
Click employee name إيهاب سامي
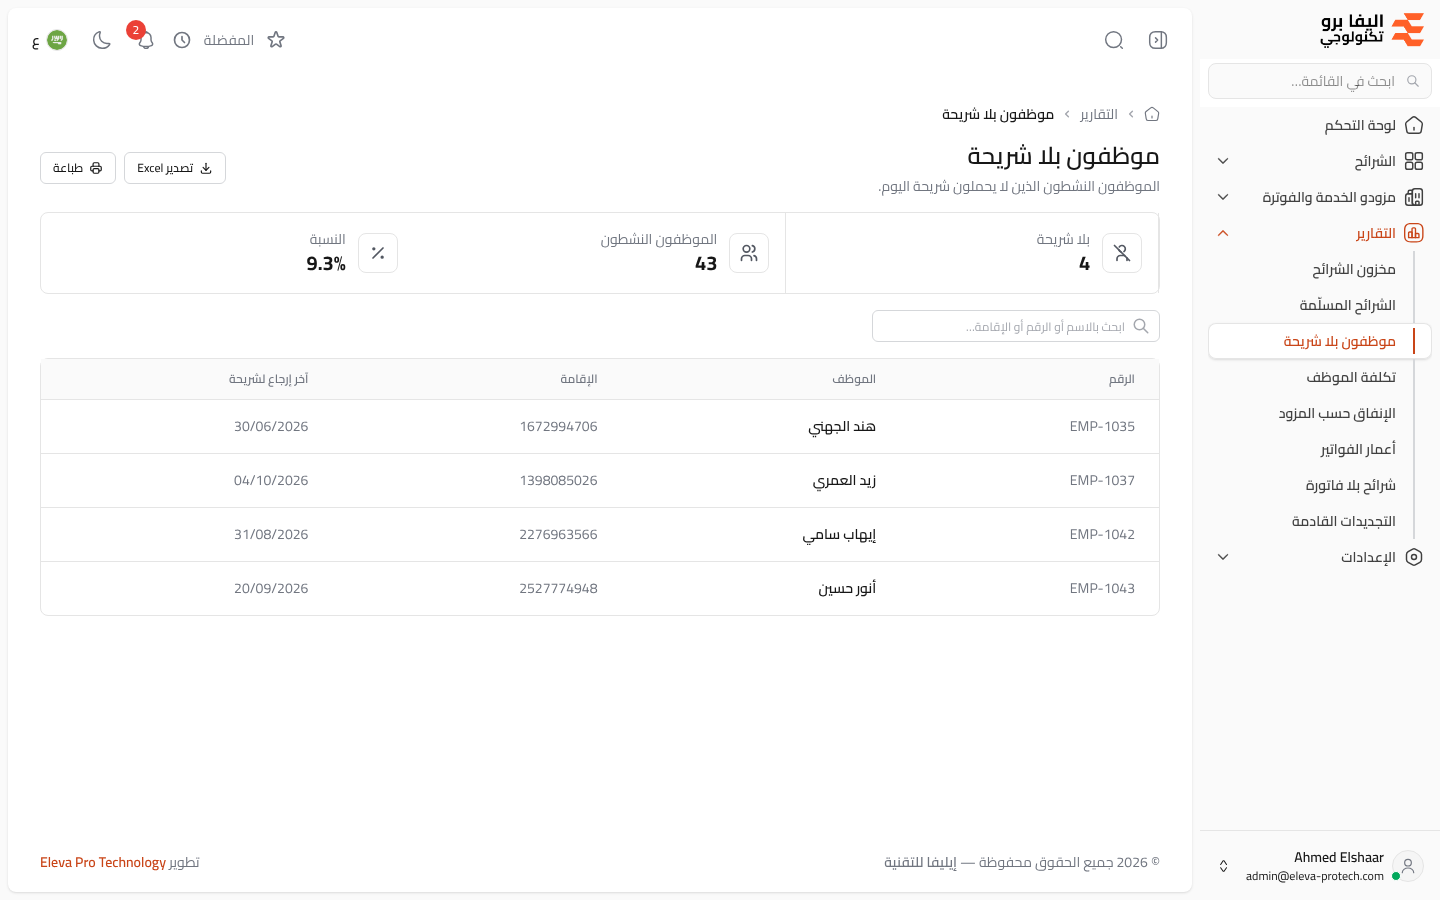tap(839, 534)
